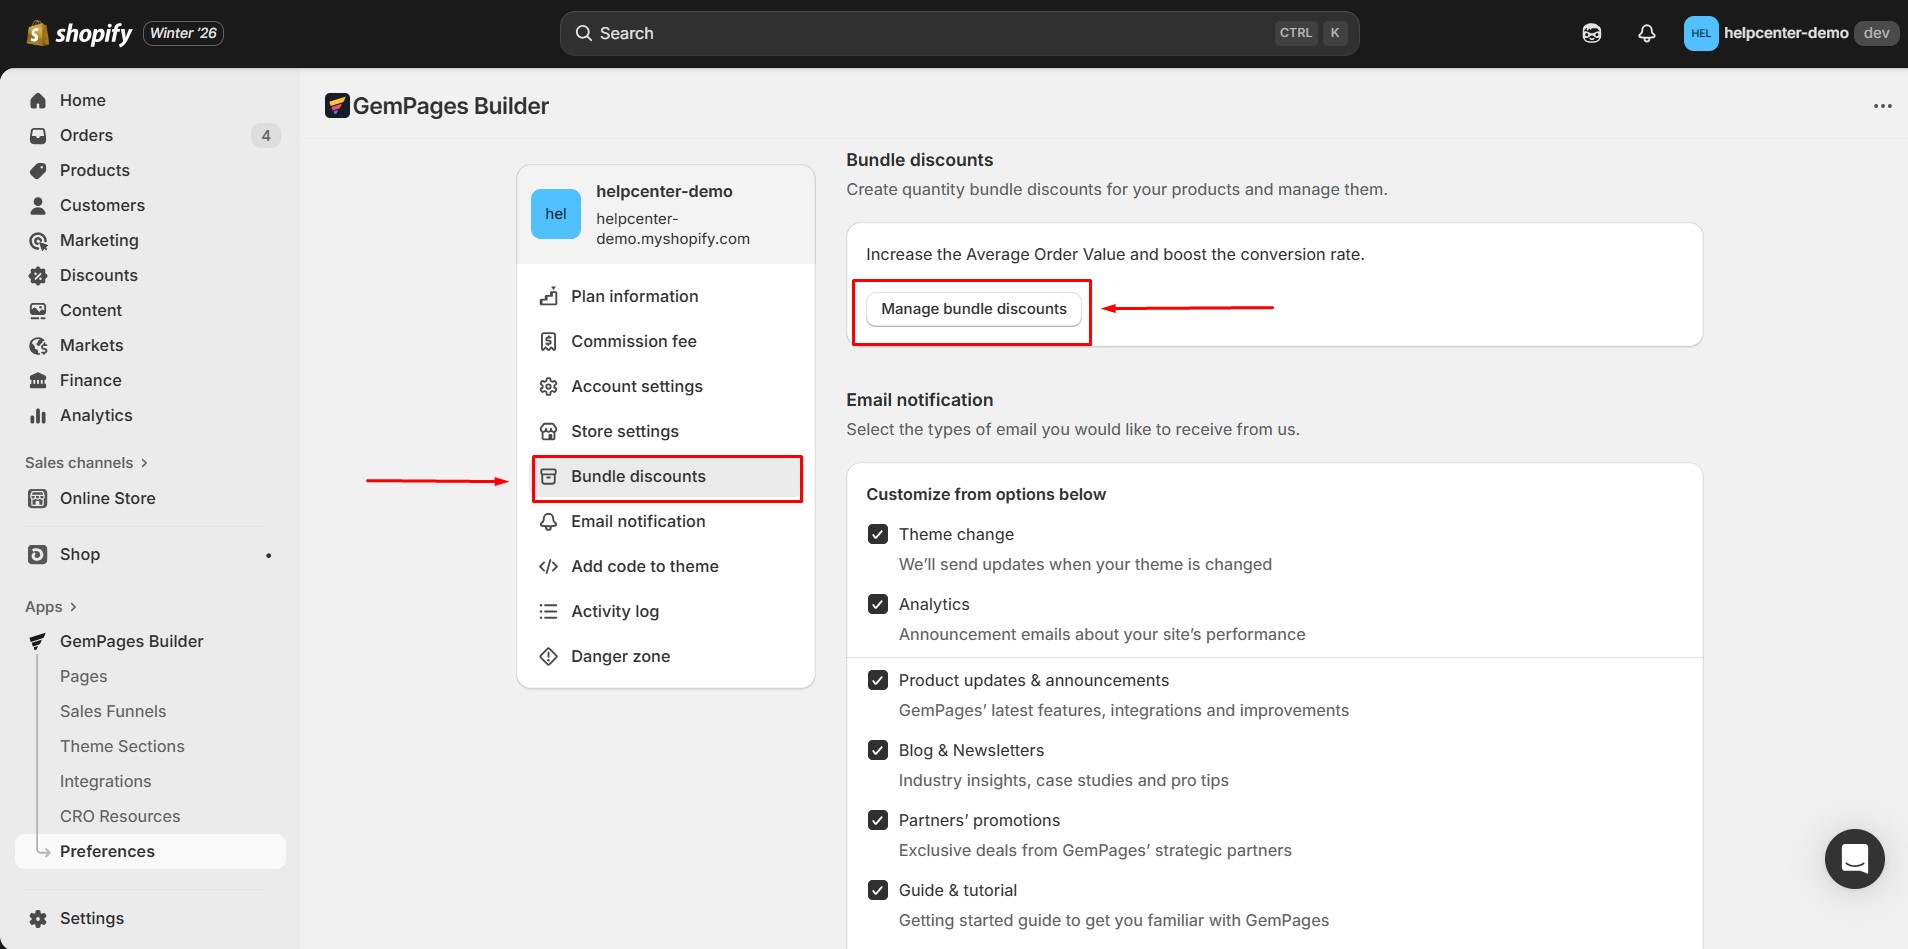The width and height of the screenshot is (1908, 949).
Task: Open Analytics via its chart icon
Action: [37, 415]
